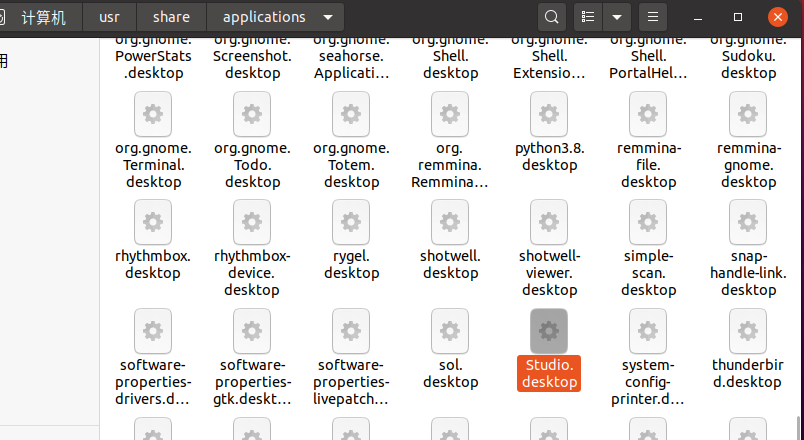The height and width of the screenshot is (440, 804).
Task: Click the vertical scrollbar in the file view
Action: coord(799,428)
